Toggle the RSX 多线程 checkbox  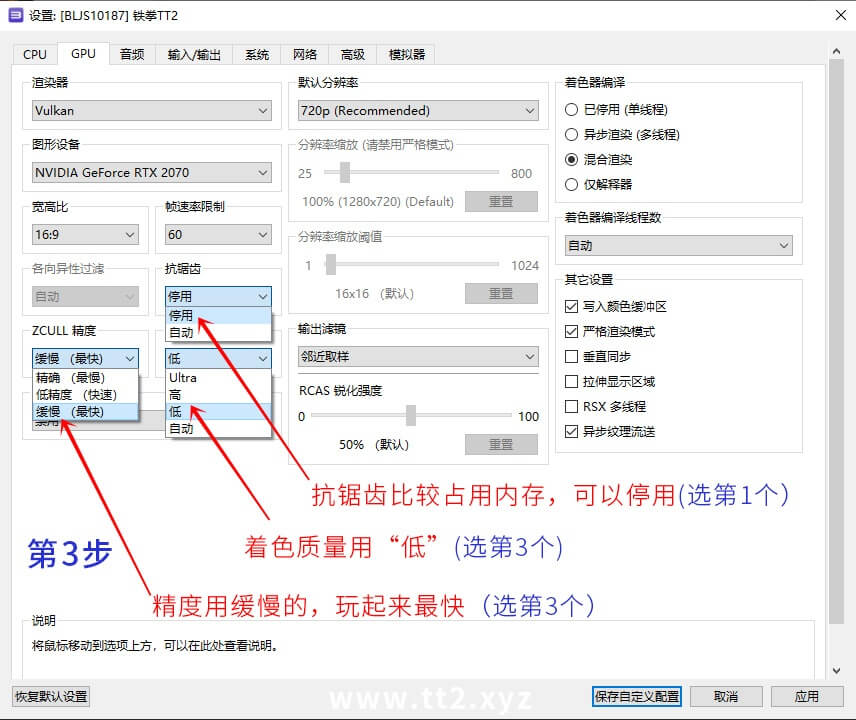(x=572, y=407)
